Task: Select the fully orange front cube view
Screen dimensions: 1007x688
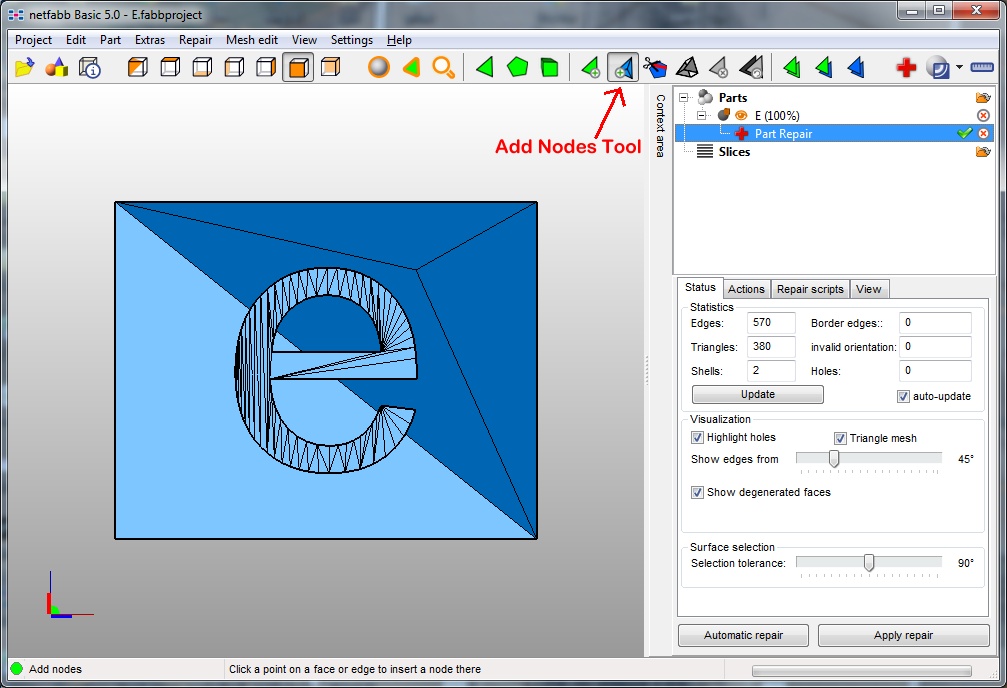Action: (298, 67)
